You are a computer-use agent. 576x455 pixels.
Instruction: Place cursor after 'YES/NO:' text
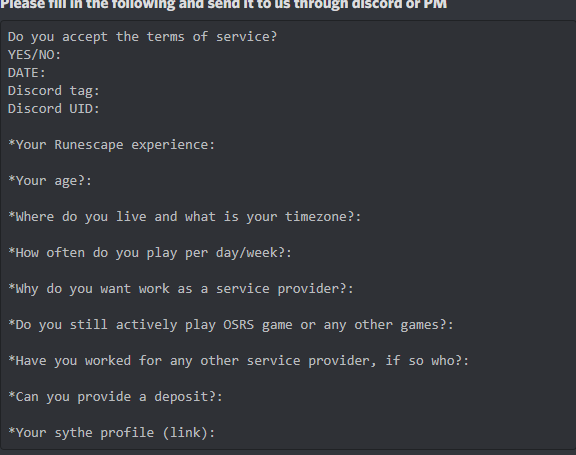point(62,55)
